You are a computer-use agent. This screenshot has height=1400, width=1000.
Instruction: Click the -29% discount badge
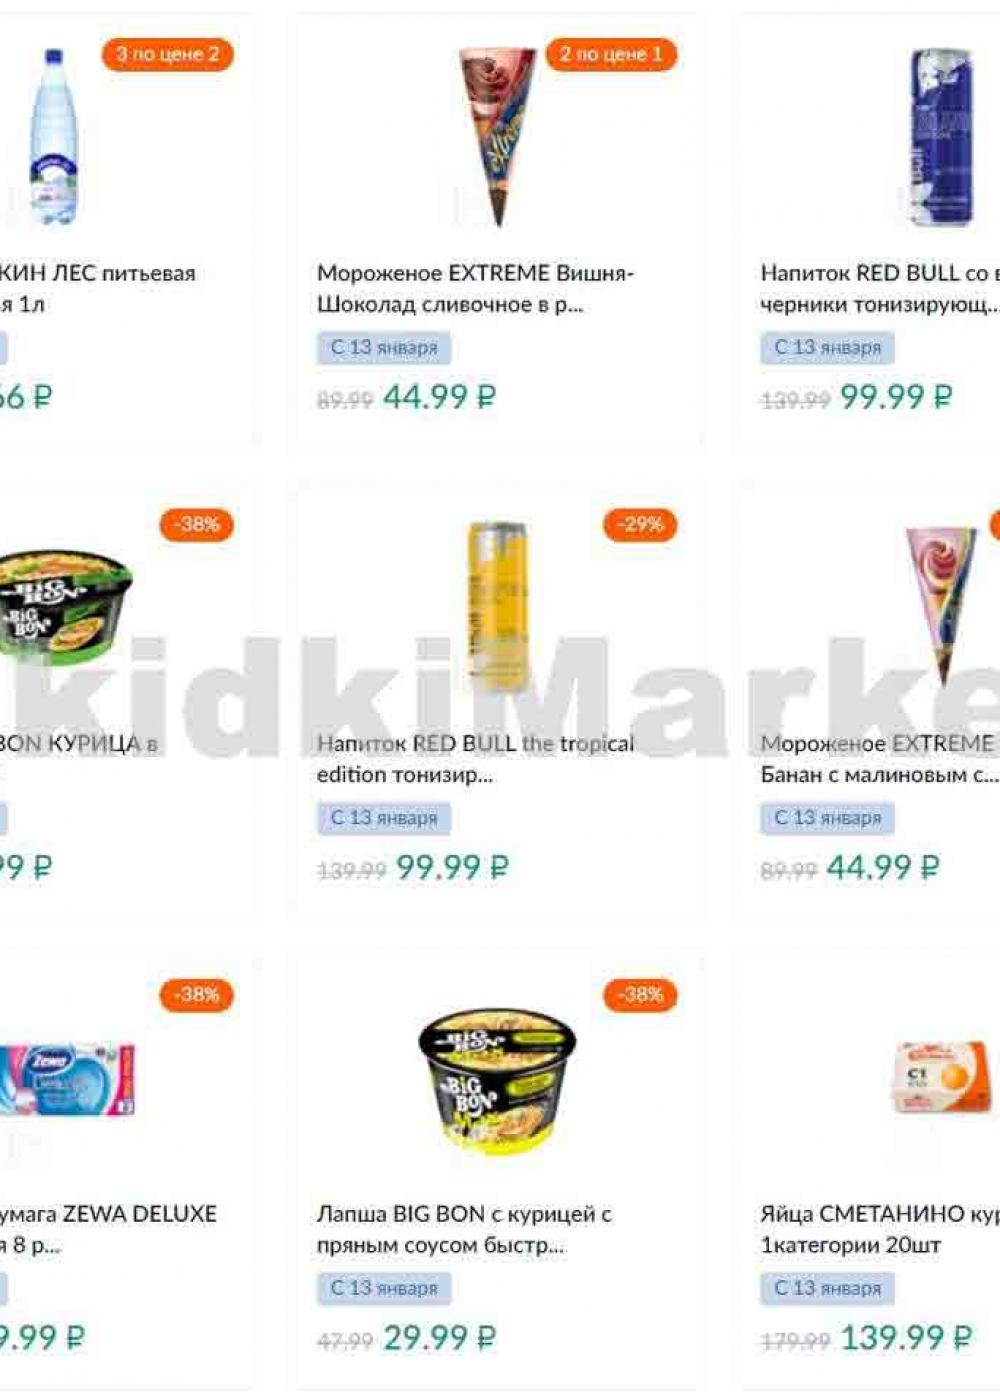pos(640,524)
